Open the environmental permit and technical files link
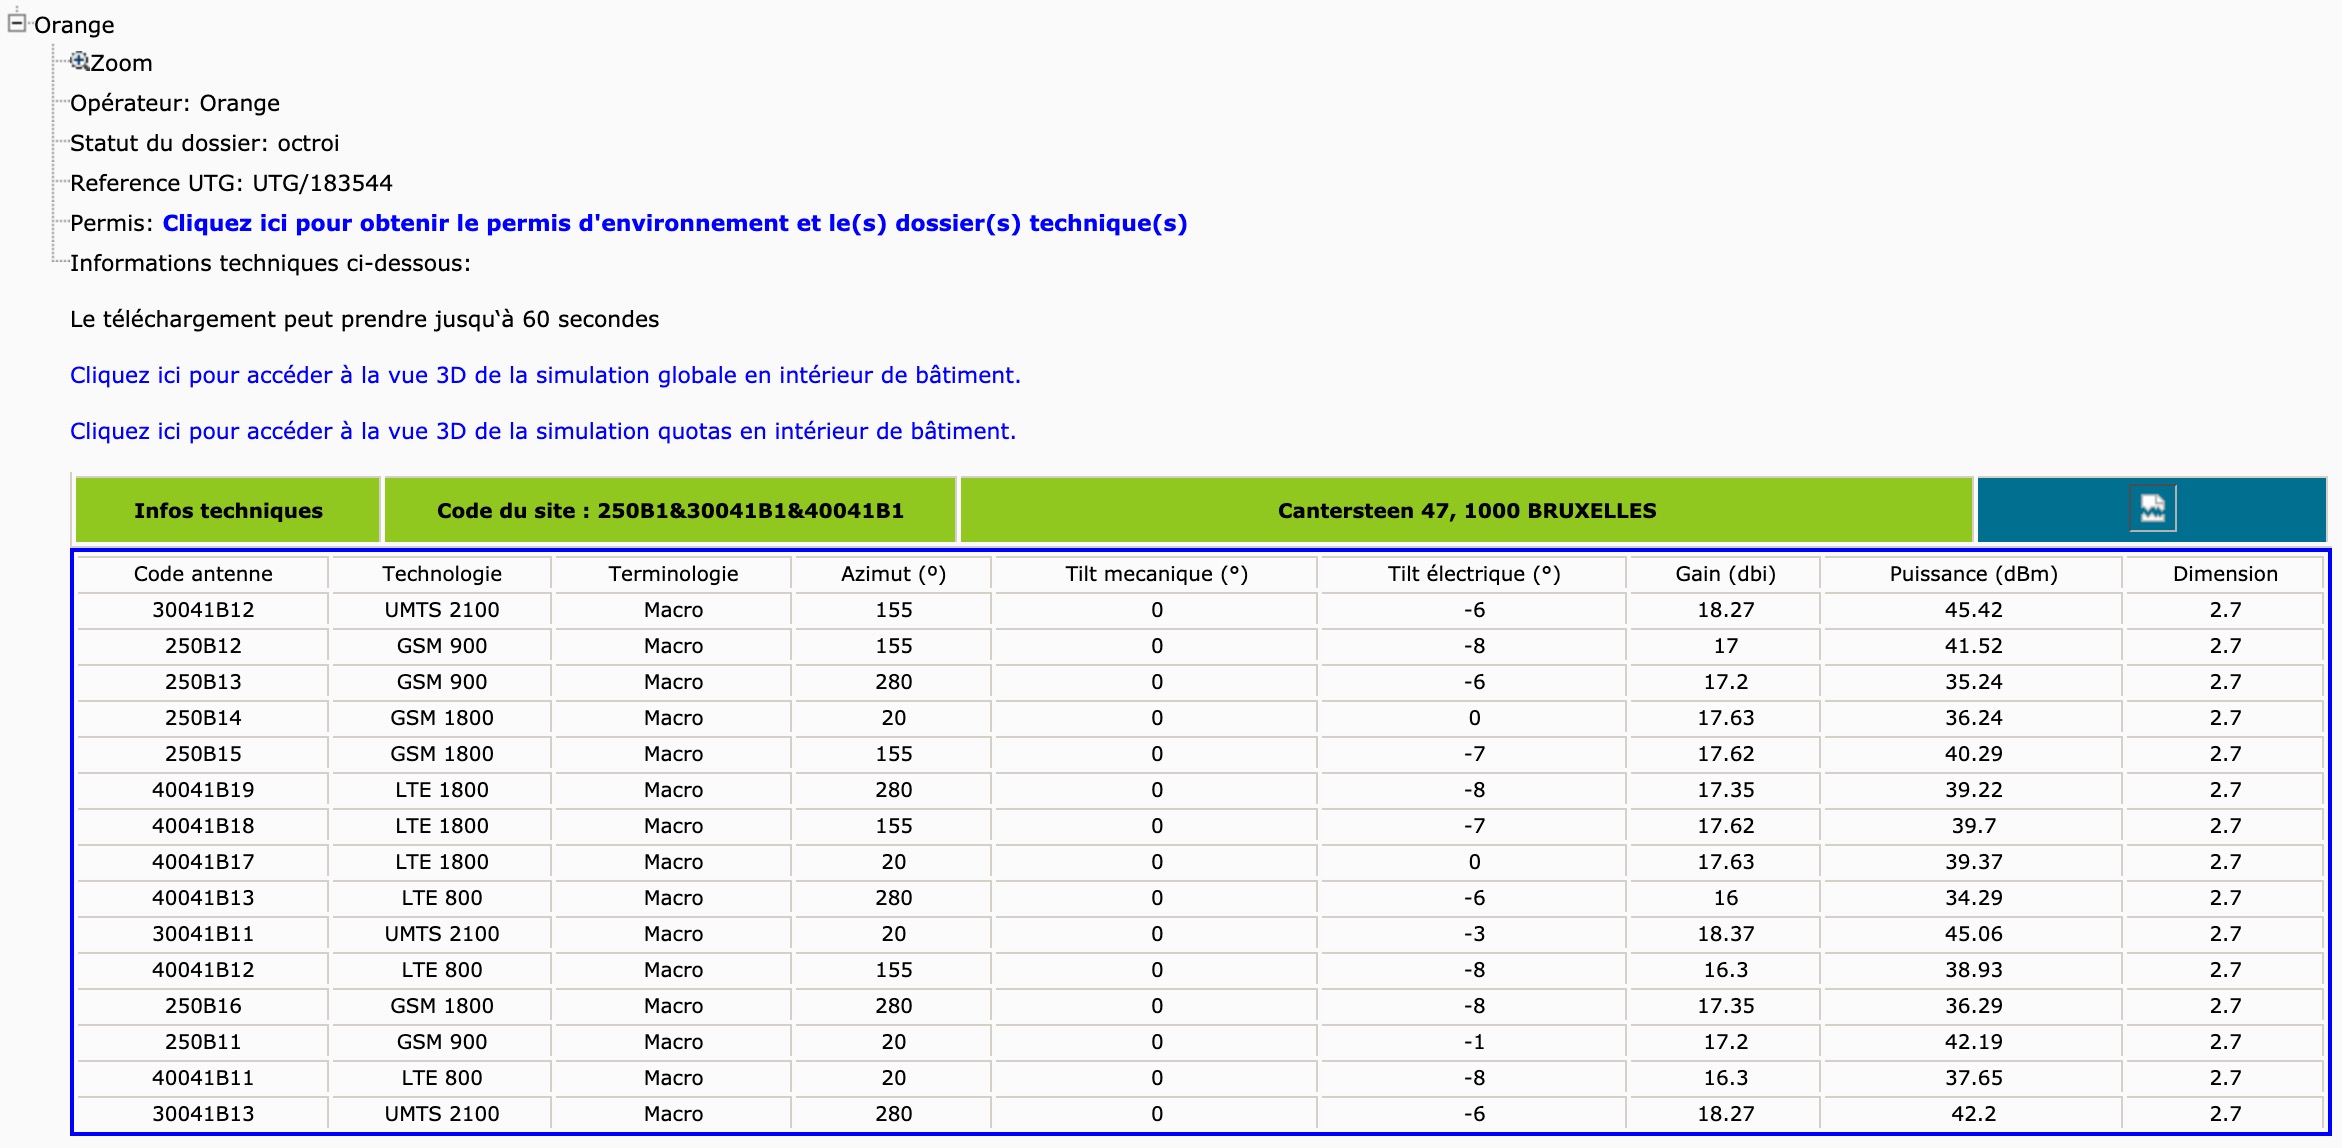This screenshot has height=1148, width=2342. click(675, 223)
